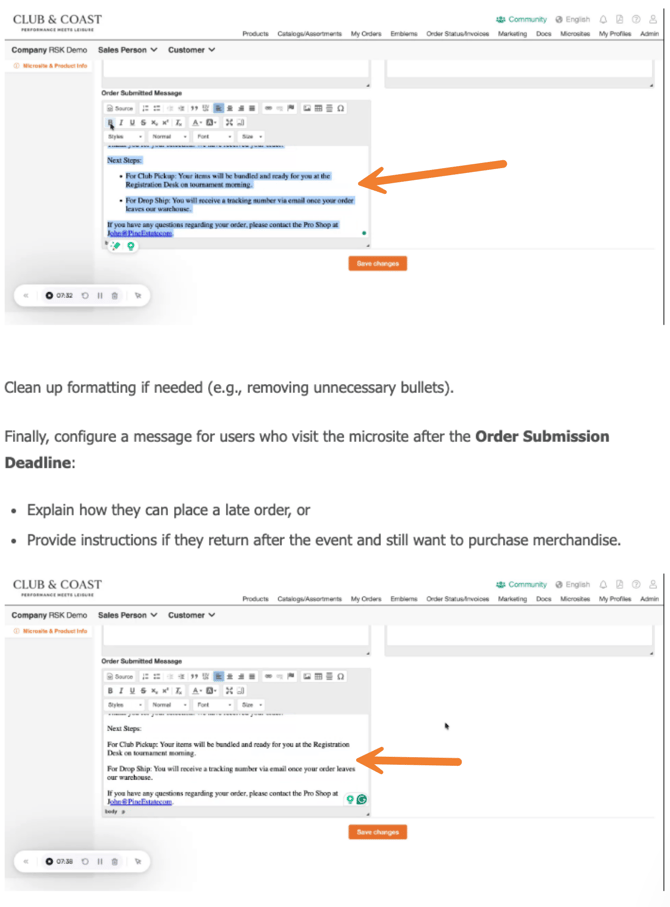
Task: Click the trash icon in the lower recording bar
Action: click(115, 860)
